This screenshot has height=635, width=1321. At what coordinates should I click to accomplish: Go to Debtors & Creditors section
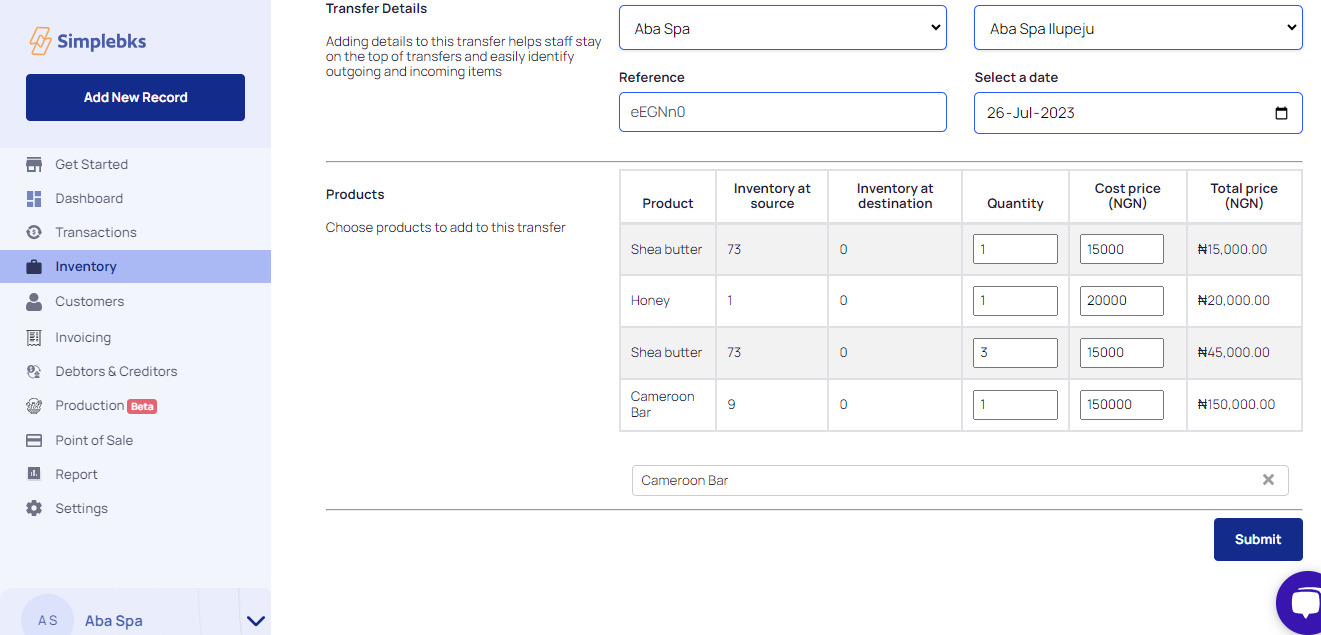tap(116, 371)
